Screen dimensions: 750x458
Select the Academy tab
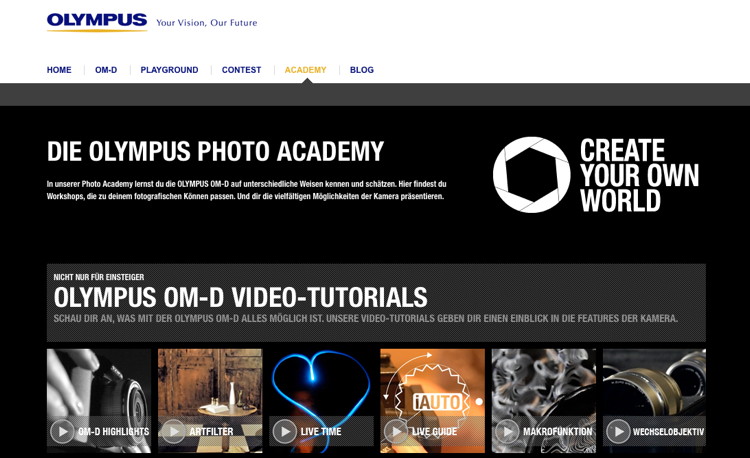pyautogui.click(x=305, y=70)
